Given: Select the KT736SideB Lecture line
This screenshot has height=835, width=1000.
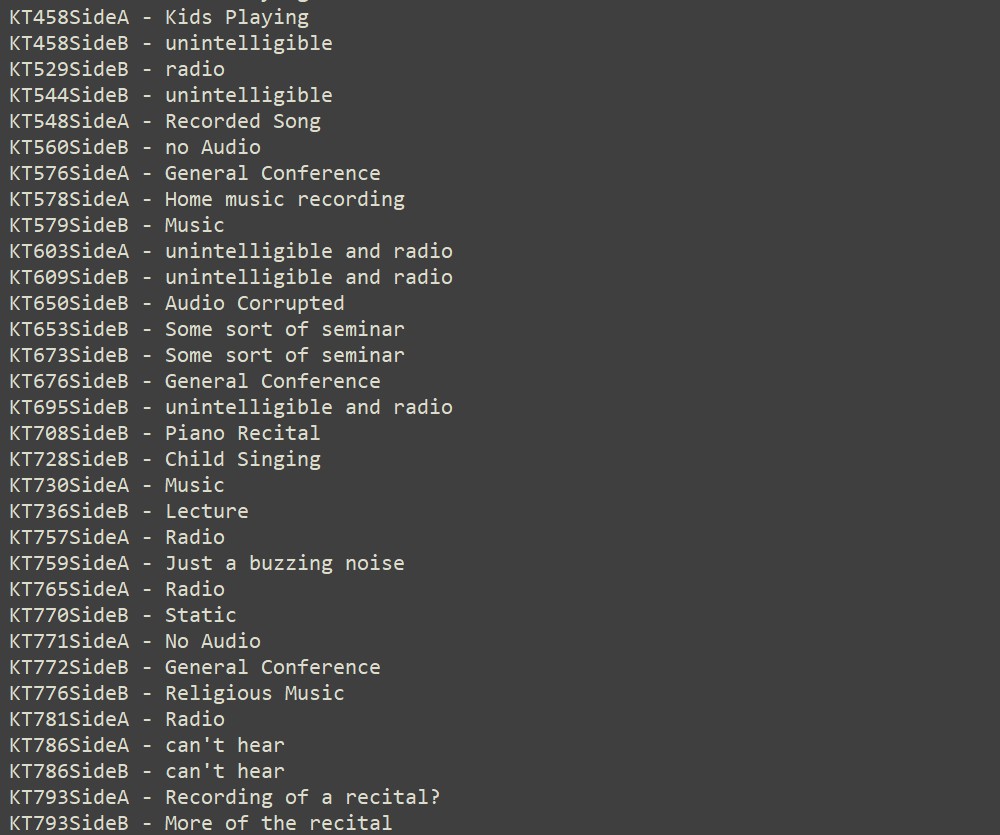Looking at the screenshot, I should [129, 511].
